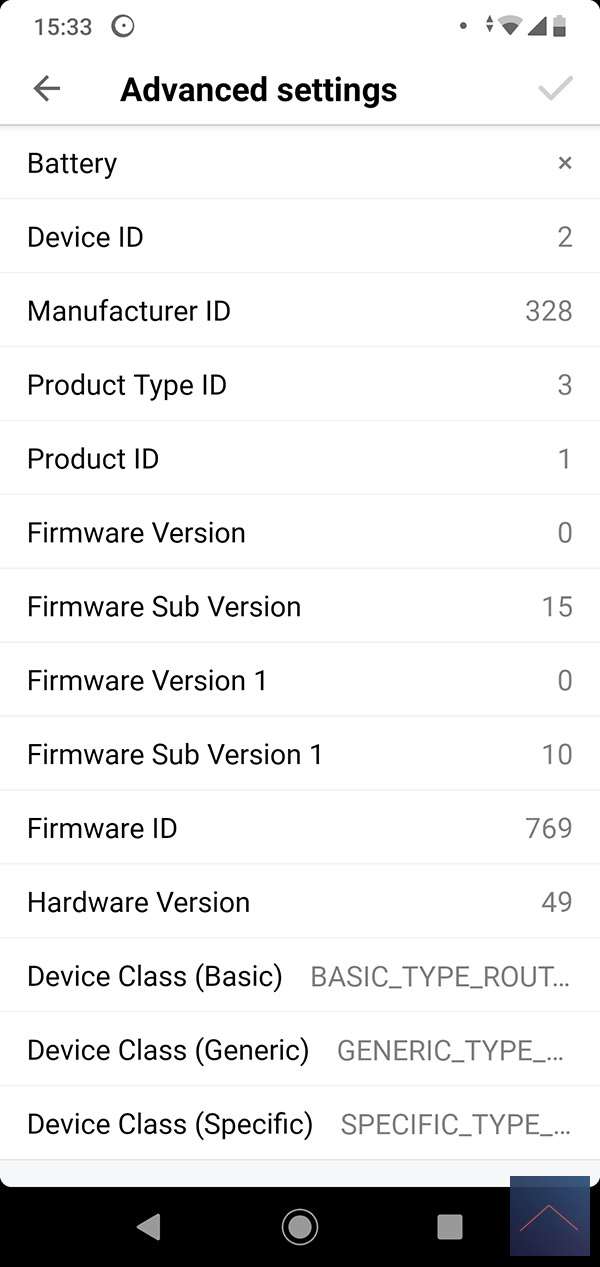This screenshot has width=600, height=1267.
Task: Open the Firmware ID entry
Action: (x=300, y=828)
